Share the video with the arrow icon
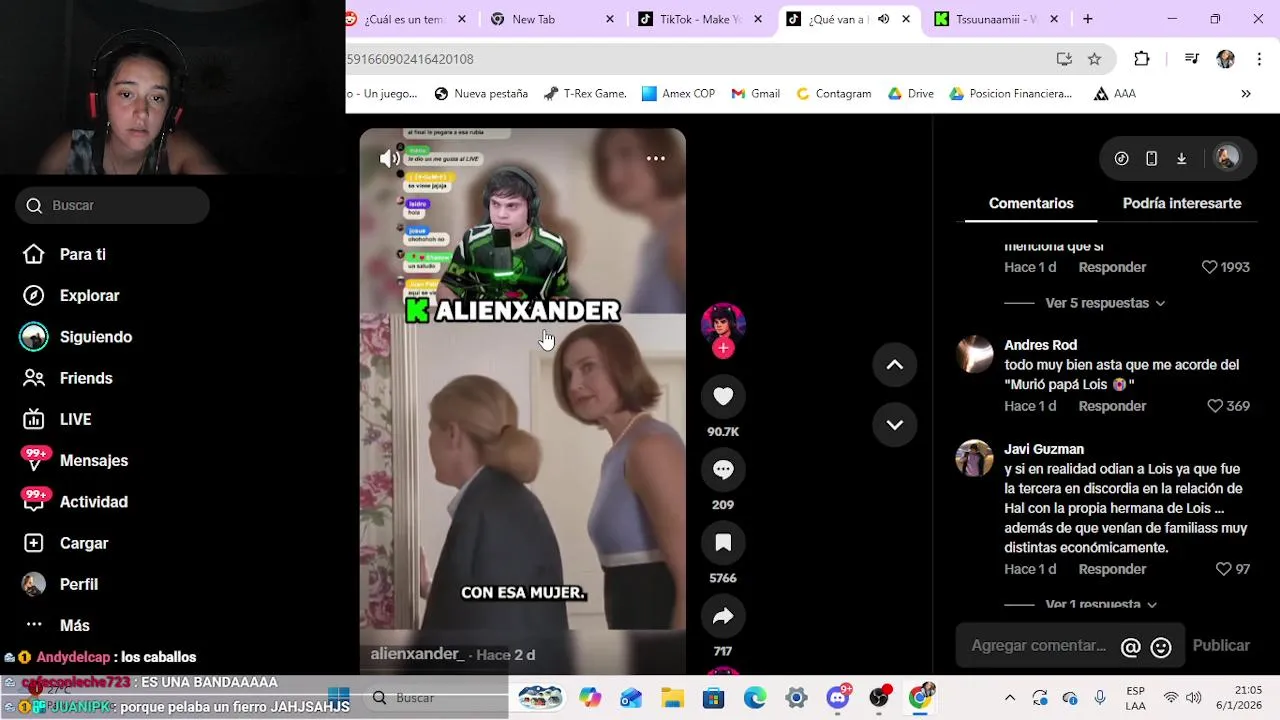 [723, 617]
